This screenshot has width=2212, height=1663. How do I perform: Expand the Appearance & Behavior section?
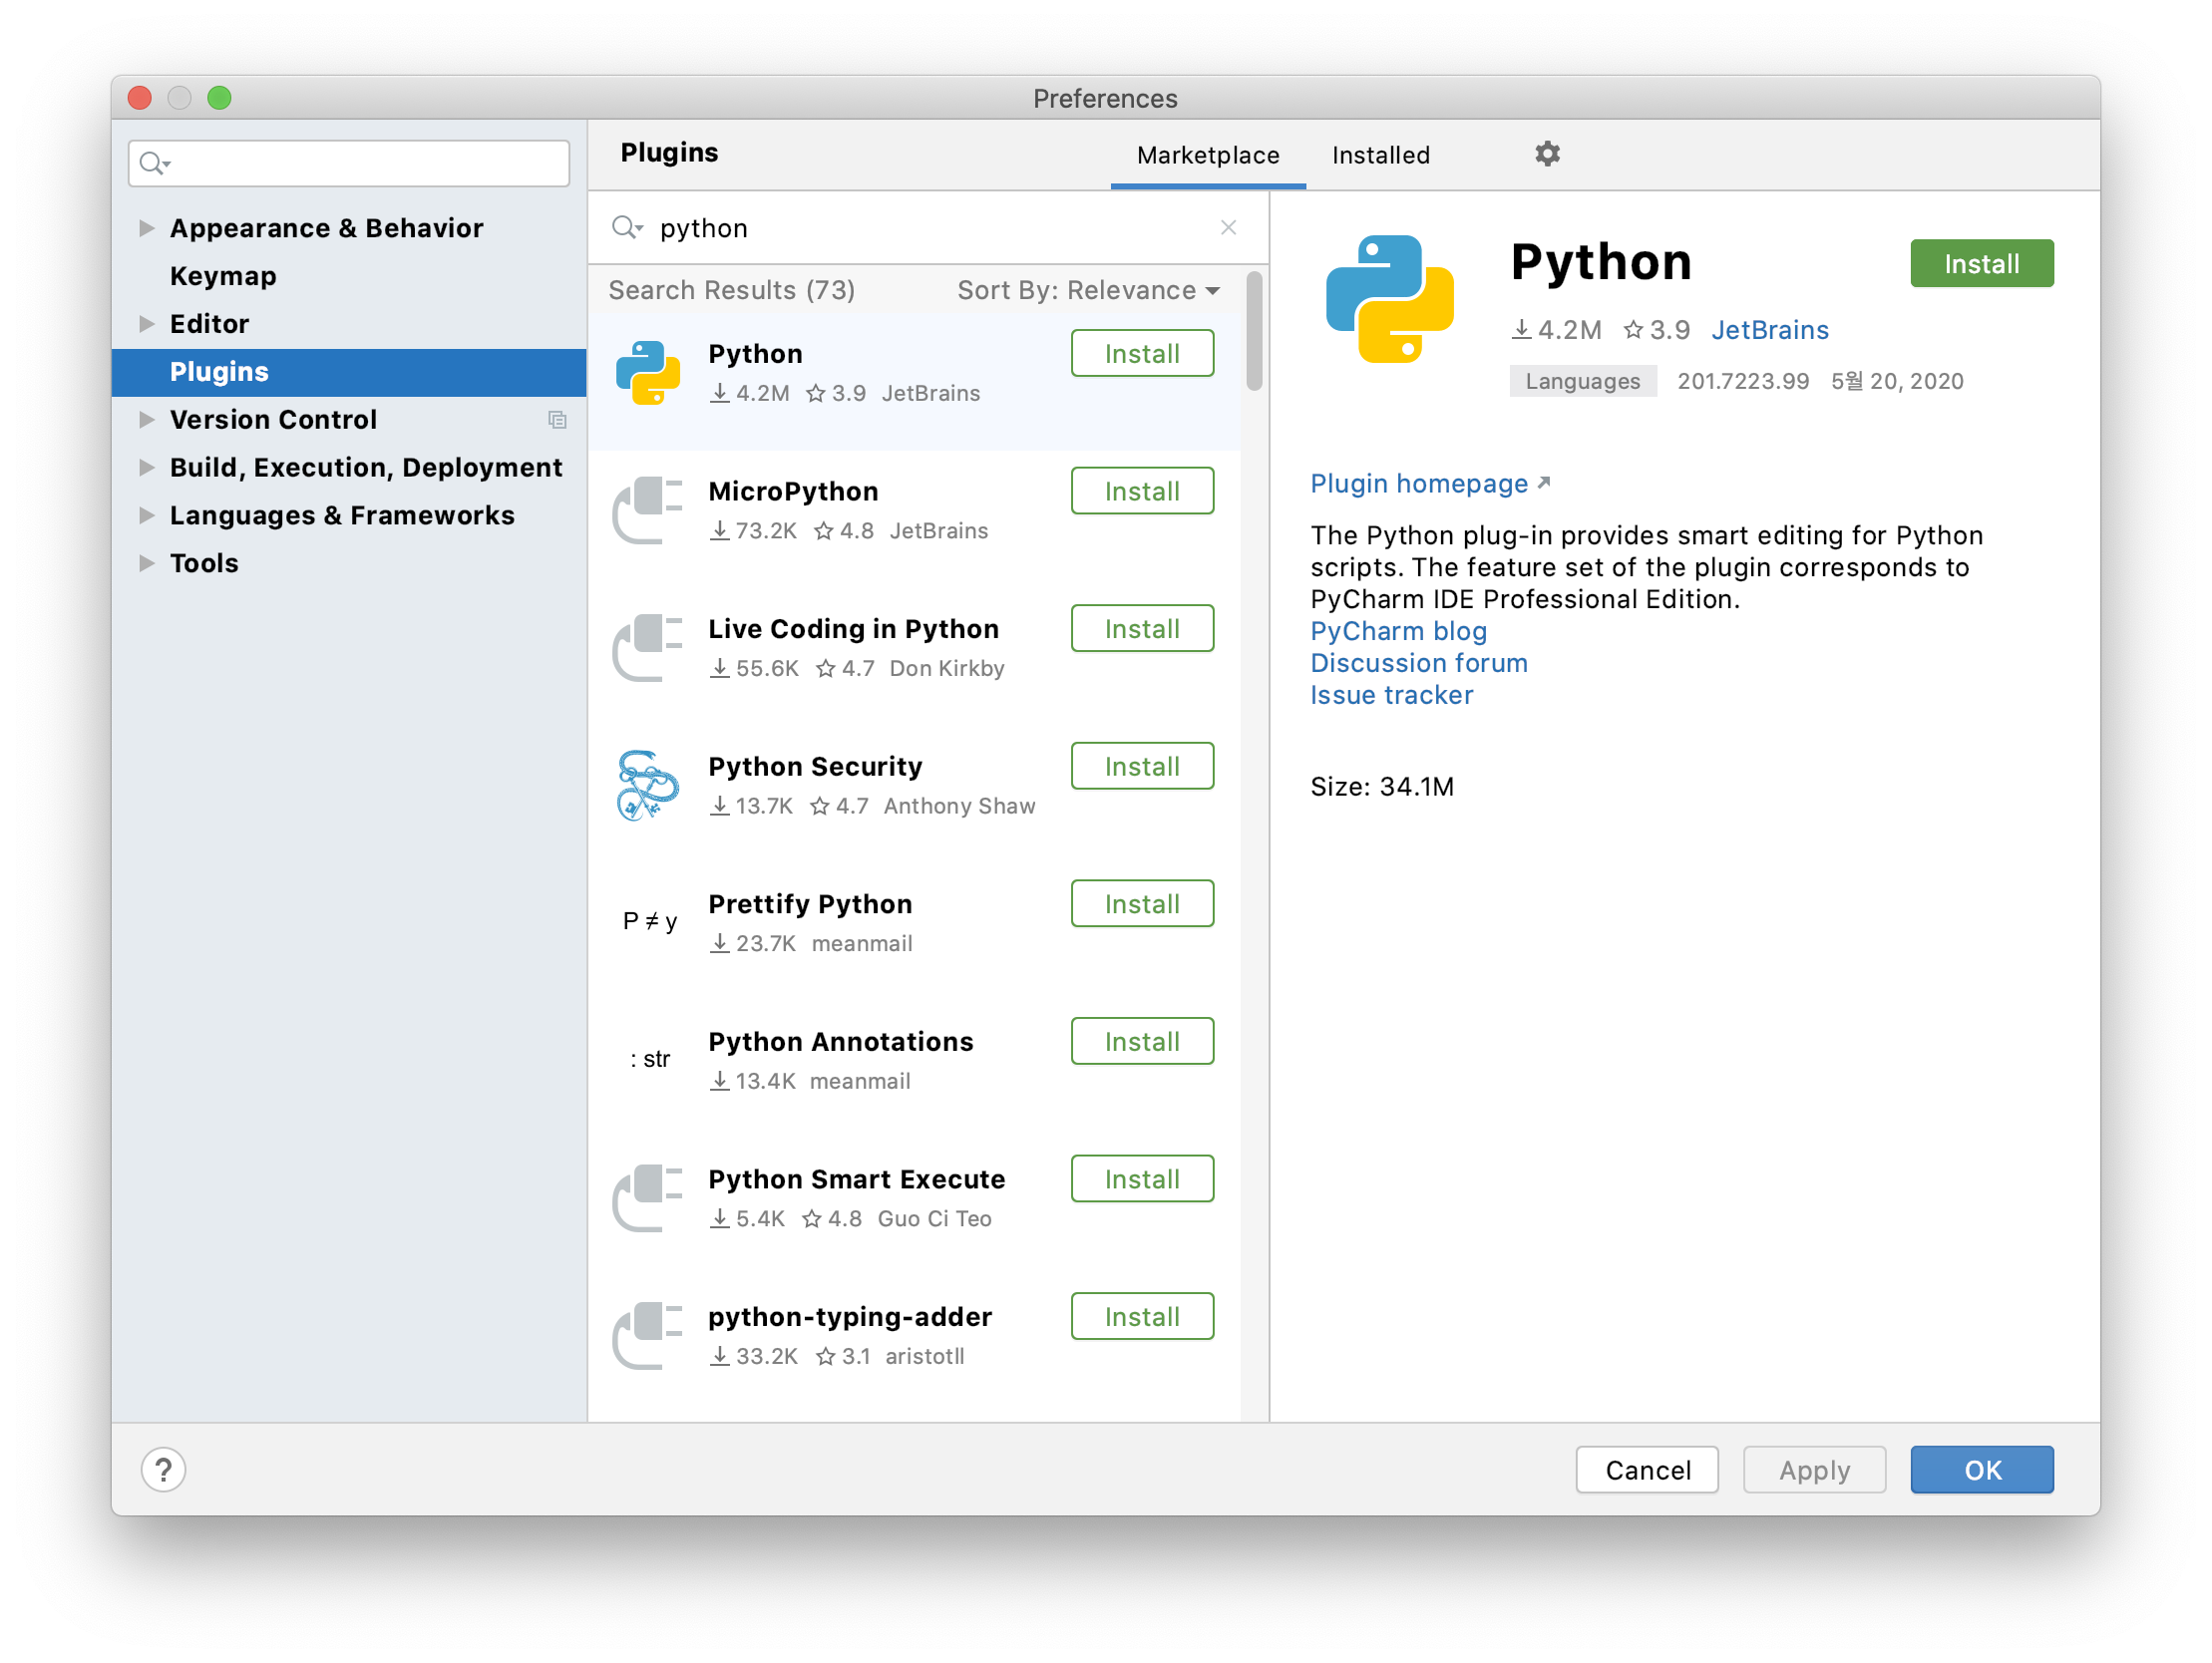coord(147,228)
